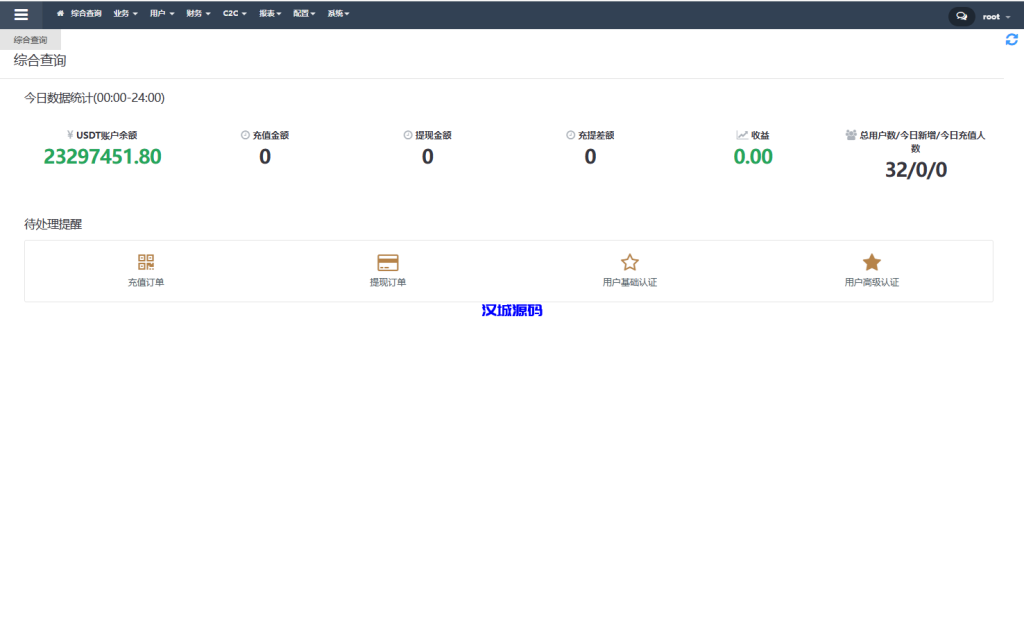Click the 用户基础认证 outline star icon
Screen dimensions: 1024x633
(630, 262)
